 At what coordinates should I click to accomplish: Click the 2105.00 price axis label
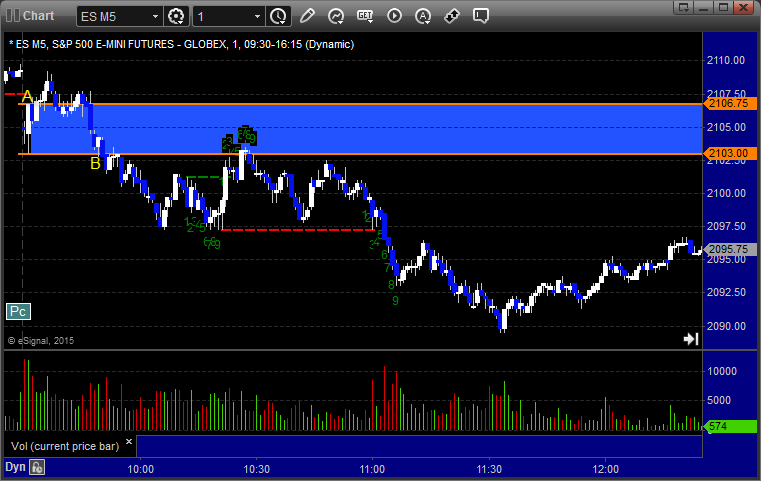[726, 127]
